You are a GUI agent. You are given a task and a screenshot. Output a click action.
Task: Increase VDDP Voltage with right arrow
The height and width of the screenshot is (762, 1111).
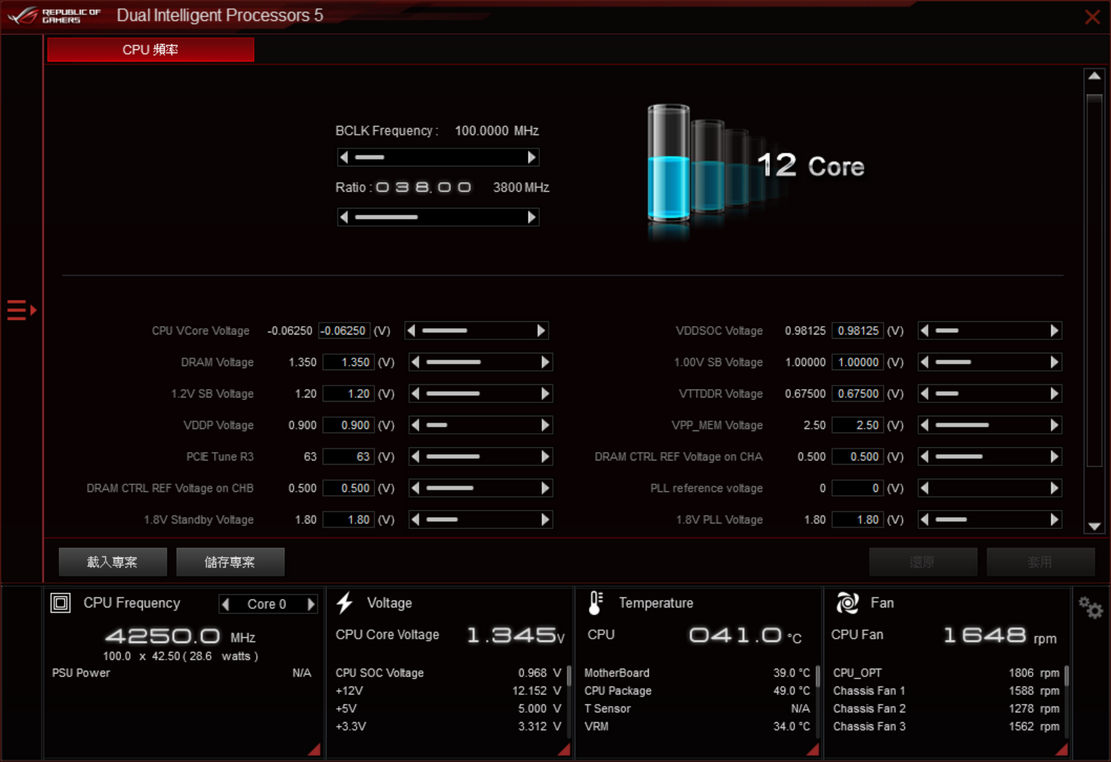[x=545, y=425]
